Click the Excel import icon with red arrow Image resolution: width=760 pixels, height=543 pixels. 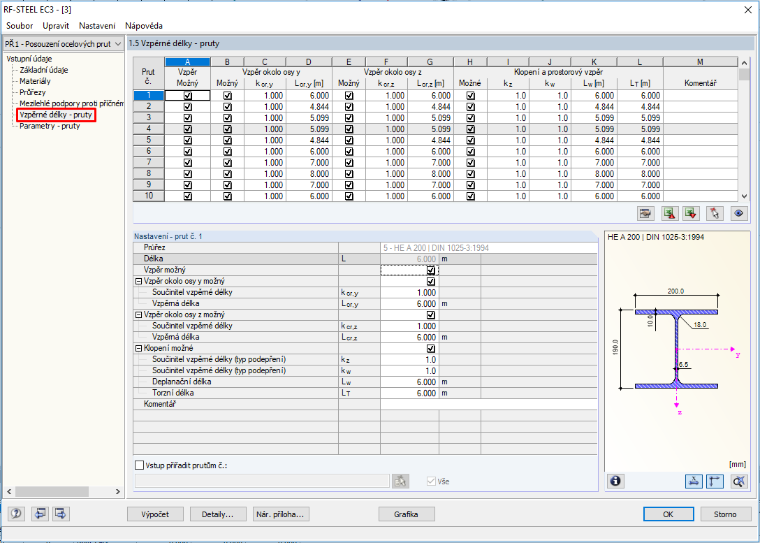tap(691, 213)
